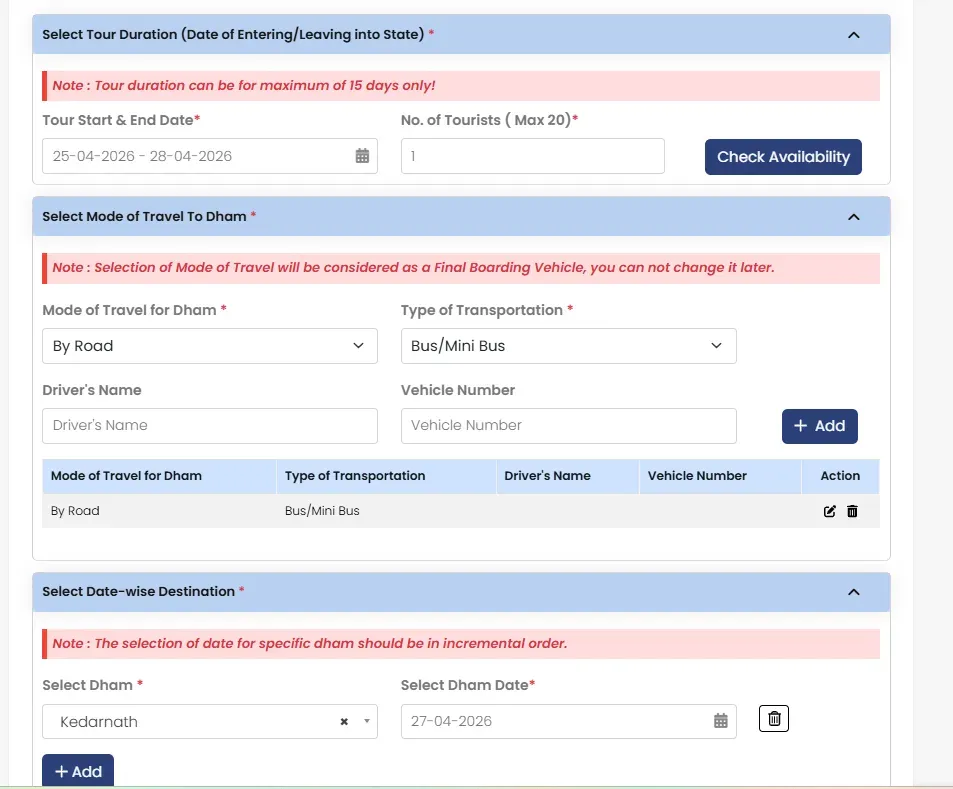Screen dimensions: 953x789
Task: Collapse the Select Date-wise Destination section
Action: click(x=853, y=592)
